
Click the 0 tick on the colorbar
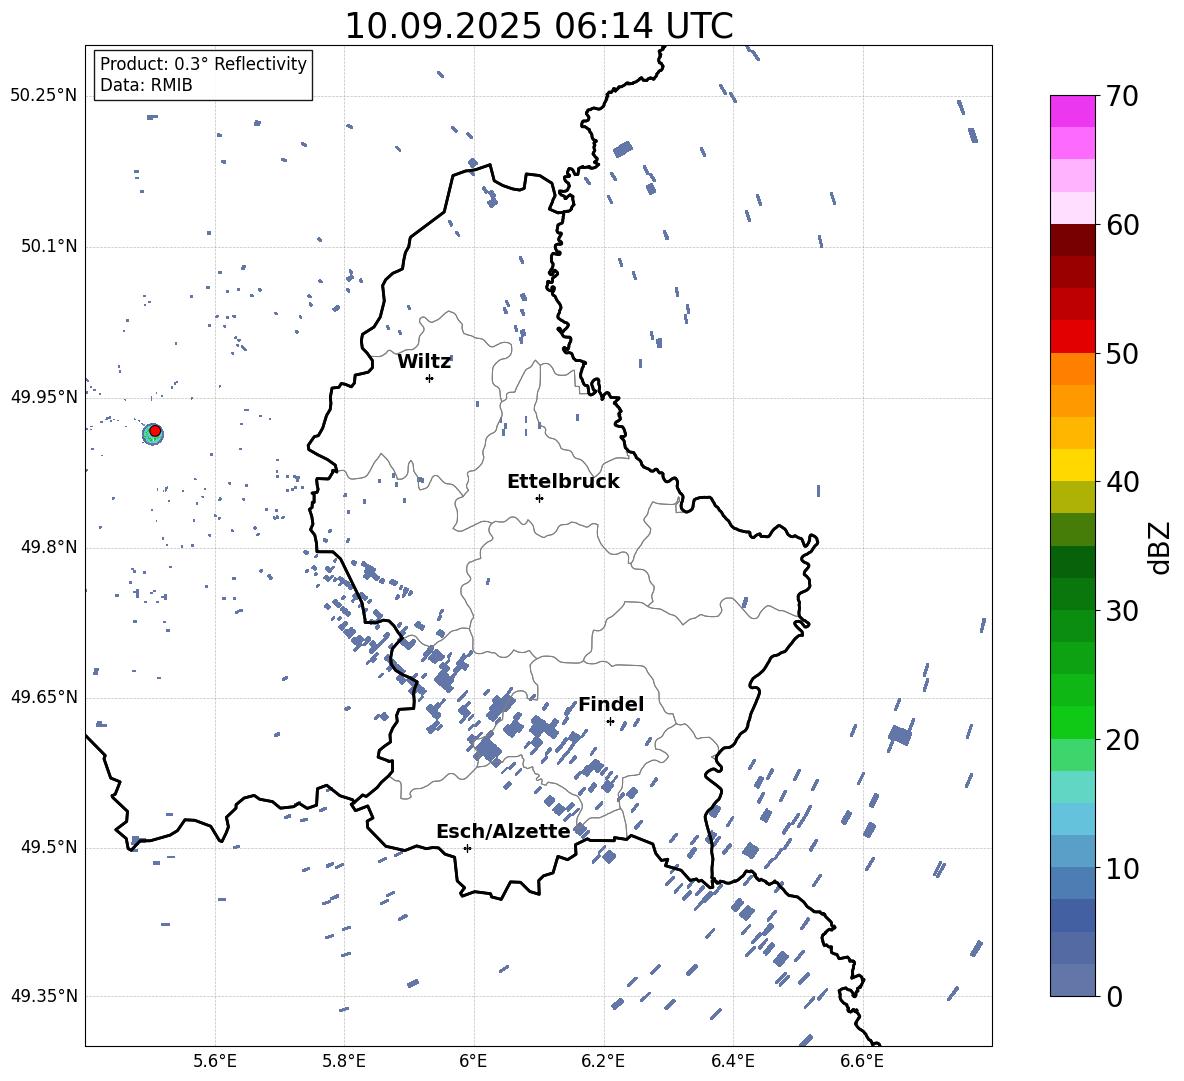click(1114, 996)
